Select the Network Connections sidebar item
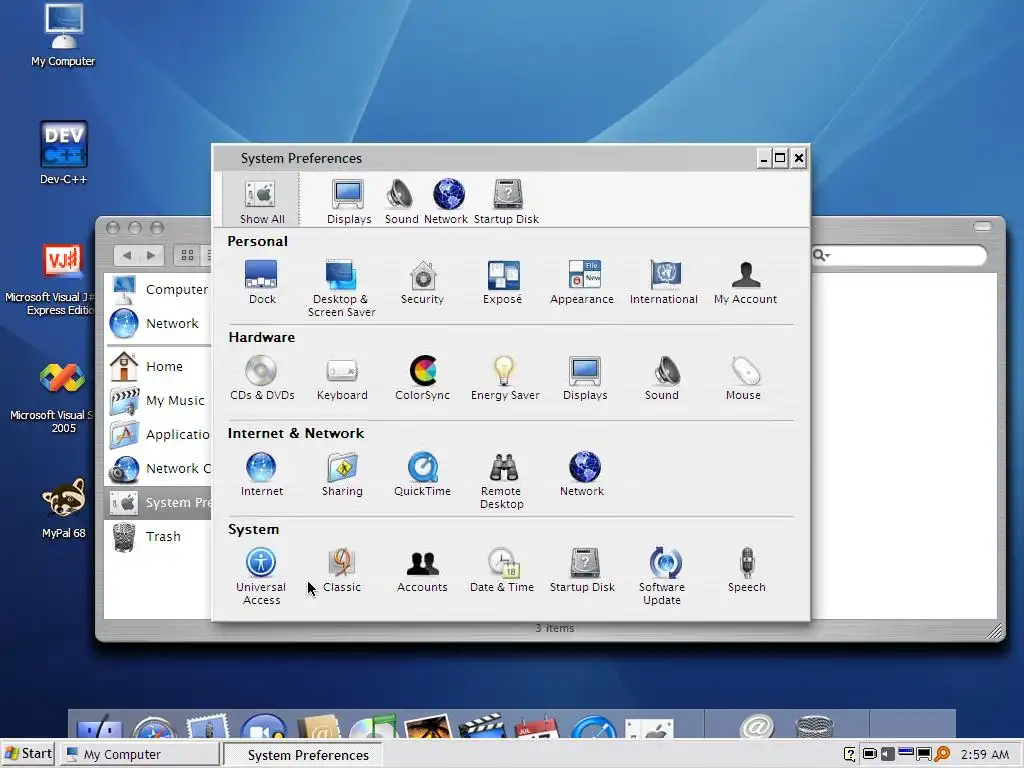Screen dimensions: 1024x768 tap(158, 468)
